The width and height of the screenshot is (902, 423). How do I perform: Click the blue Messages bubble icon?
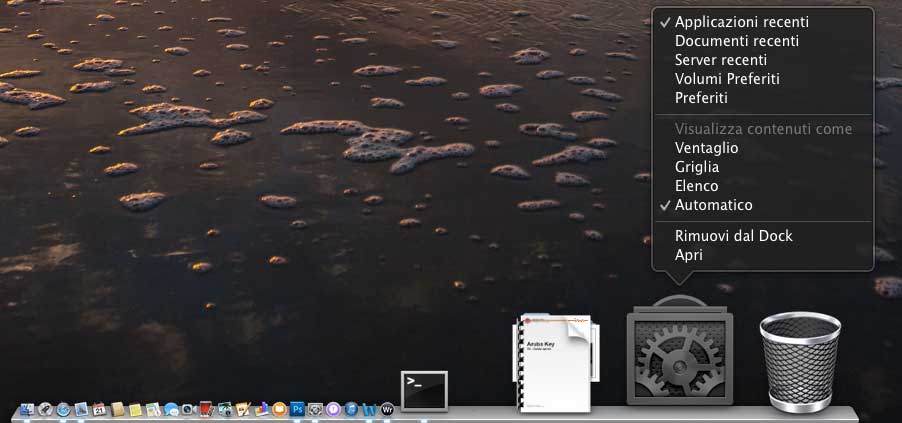(x=171, y=409)
